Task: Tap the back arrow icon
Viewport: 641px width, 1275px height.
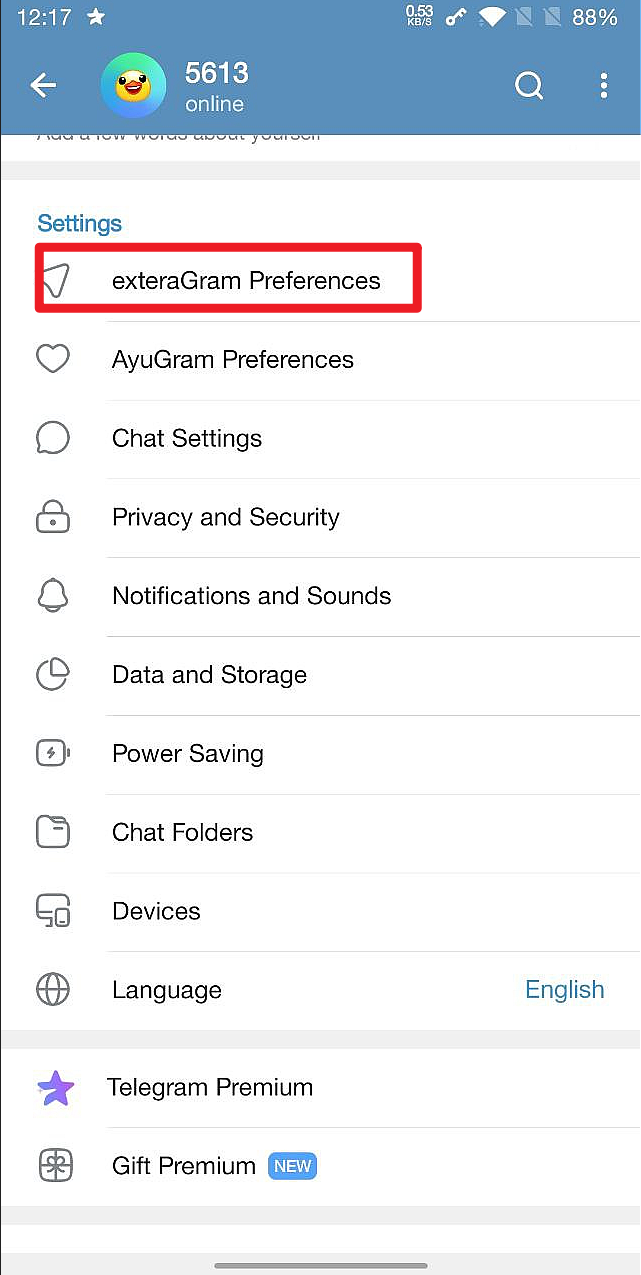Action: pos(43,86)
